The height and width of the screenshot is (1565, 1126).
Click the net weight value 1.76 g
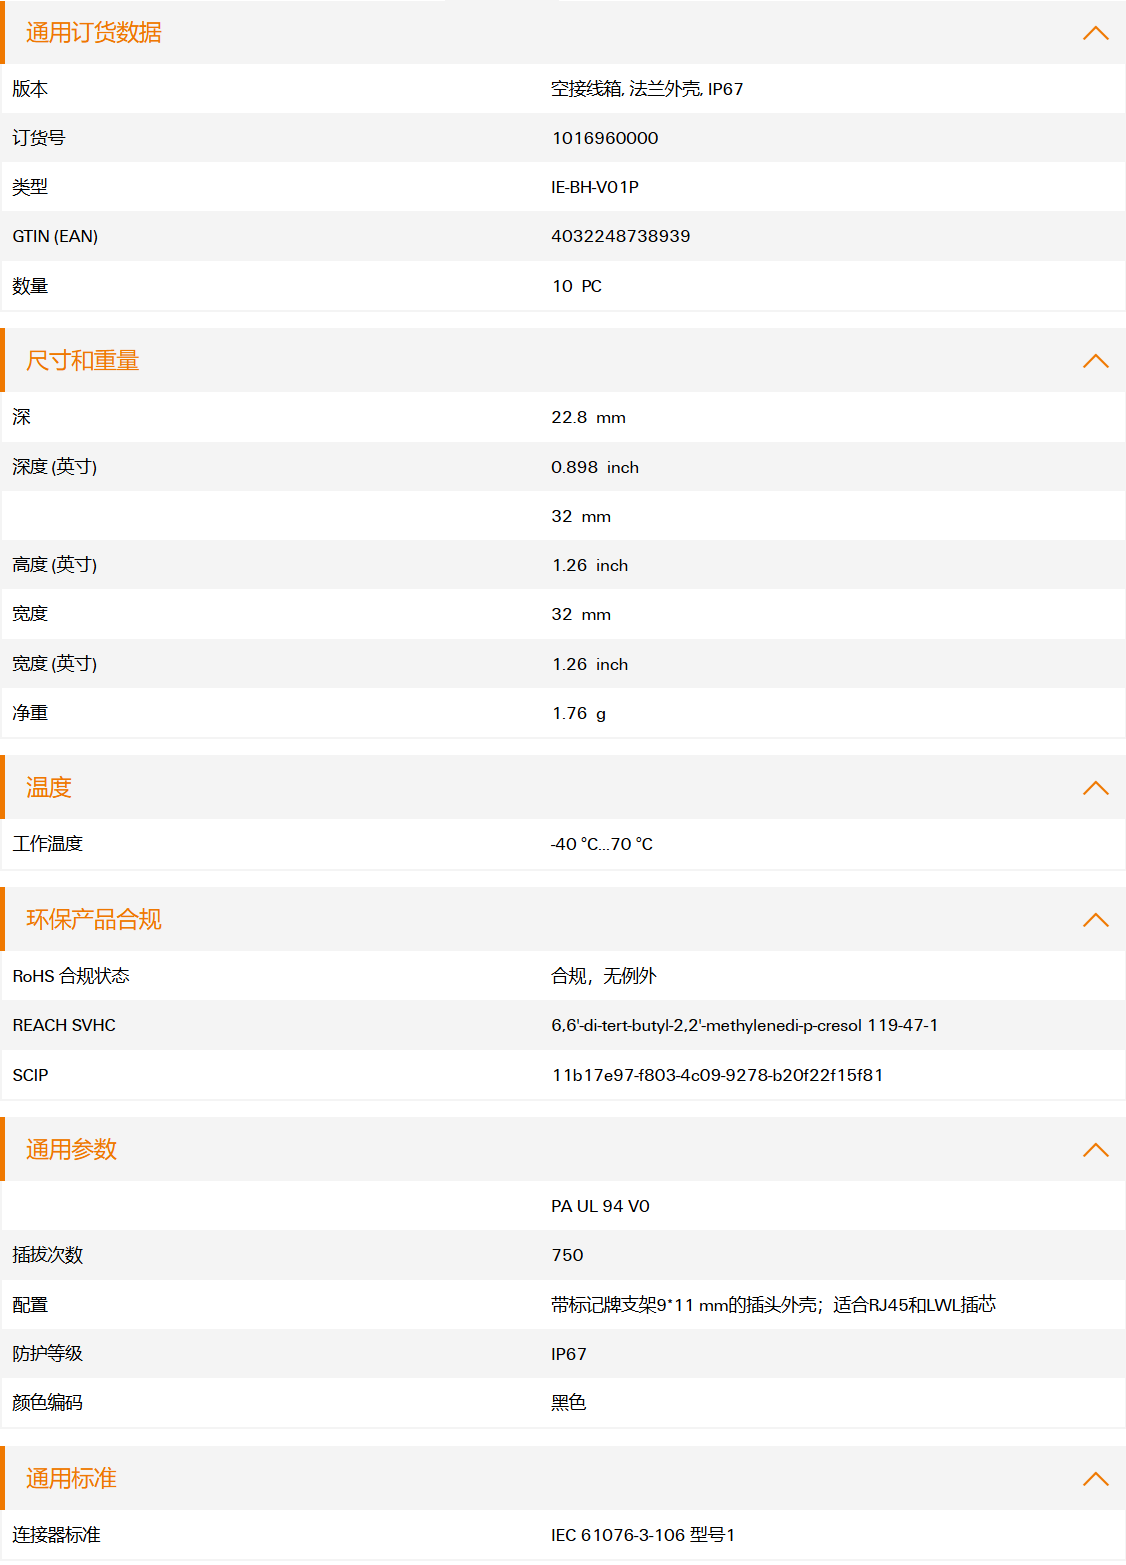point(579,713)
